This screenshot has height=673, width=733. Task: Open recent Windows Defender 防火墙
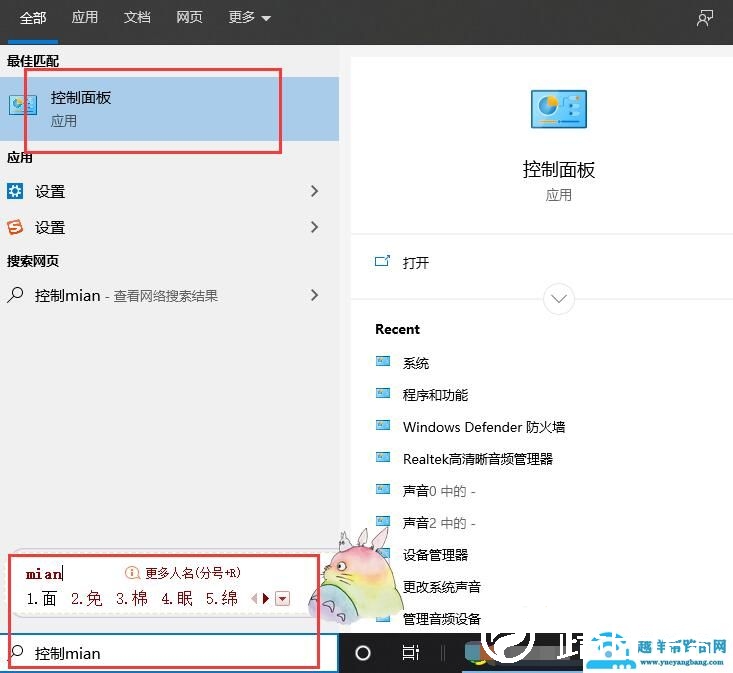[484, 427]
